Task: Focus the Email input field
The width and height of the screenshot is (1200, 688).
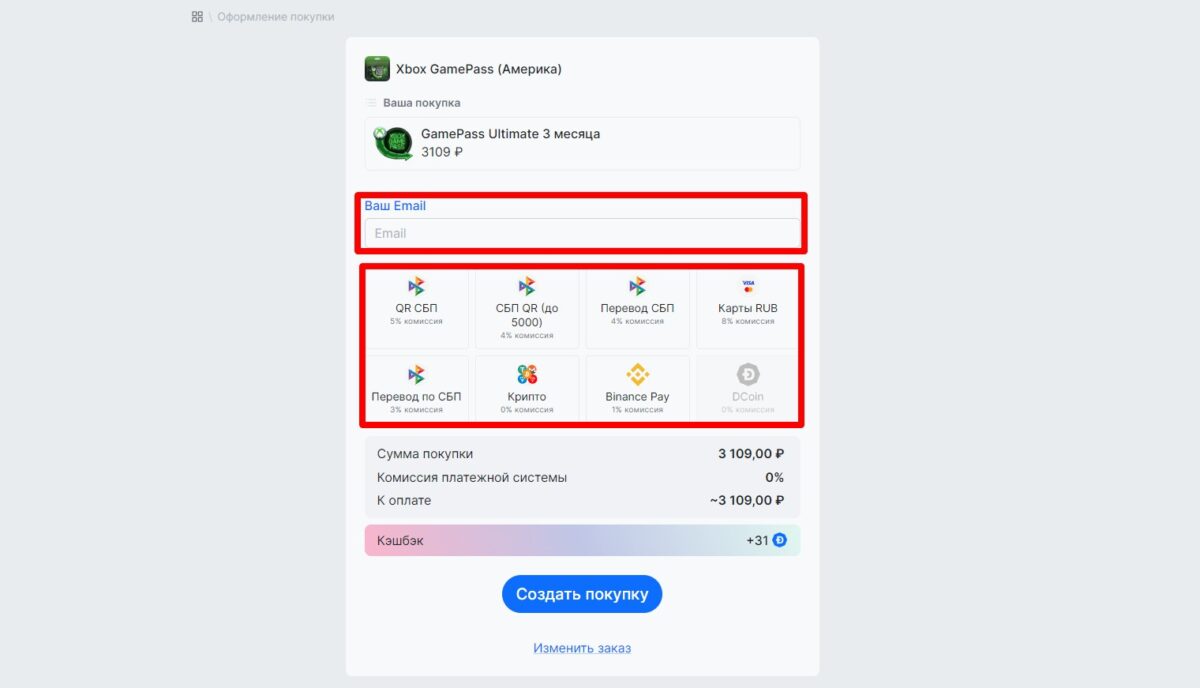Action: (x=582, y=233)
